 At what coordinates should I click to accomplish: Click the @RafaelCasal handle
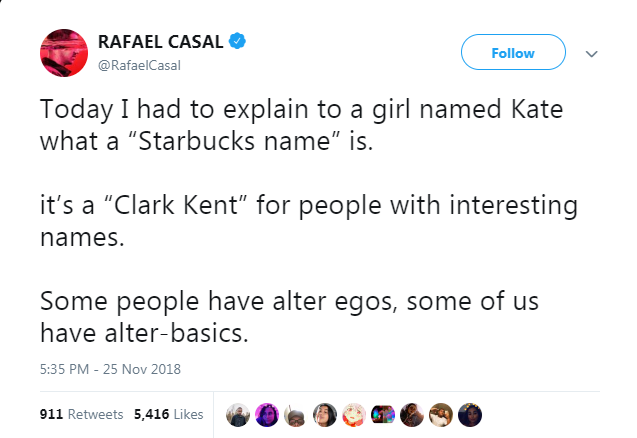click(139, 65)
